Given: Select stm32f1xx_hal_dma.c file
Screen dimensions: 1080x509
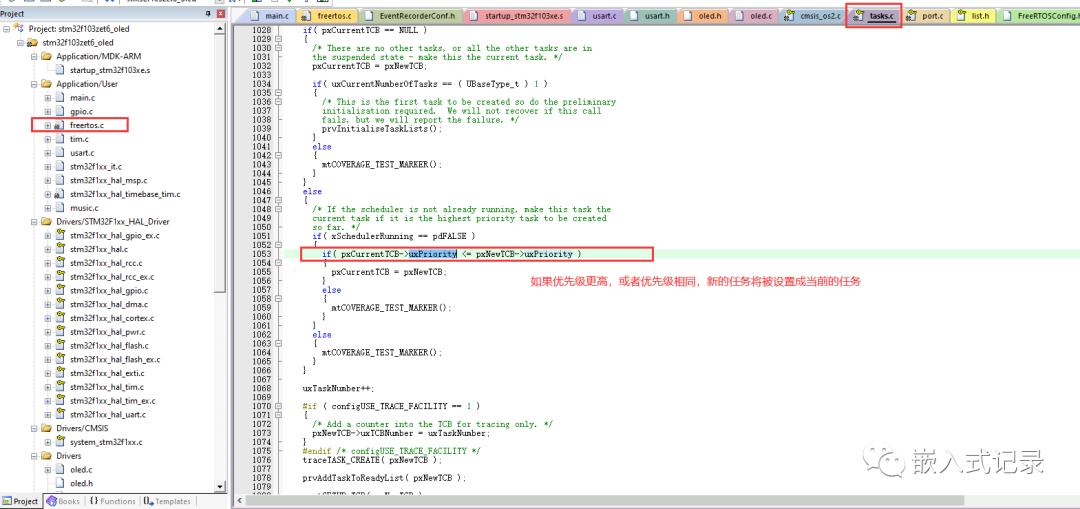Looking at the screenshot, I should pos(107,304).
